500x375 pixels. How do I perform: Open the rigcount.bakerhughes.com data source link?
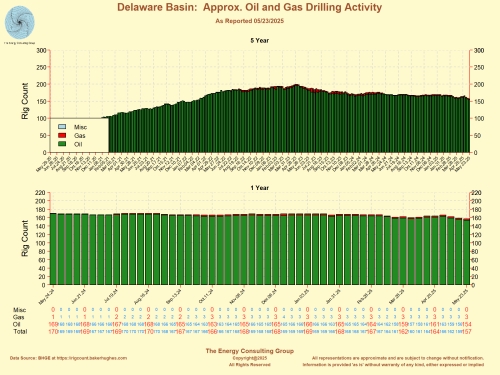tap(92, 358)
